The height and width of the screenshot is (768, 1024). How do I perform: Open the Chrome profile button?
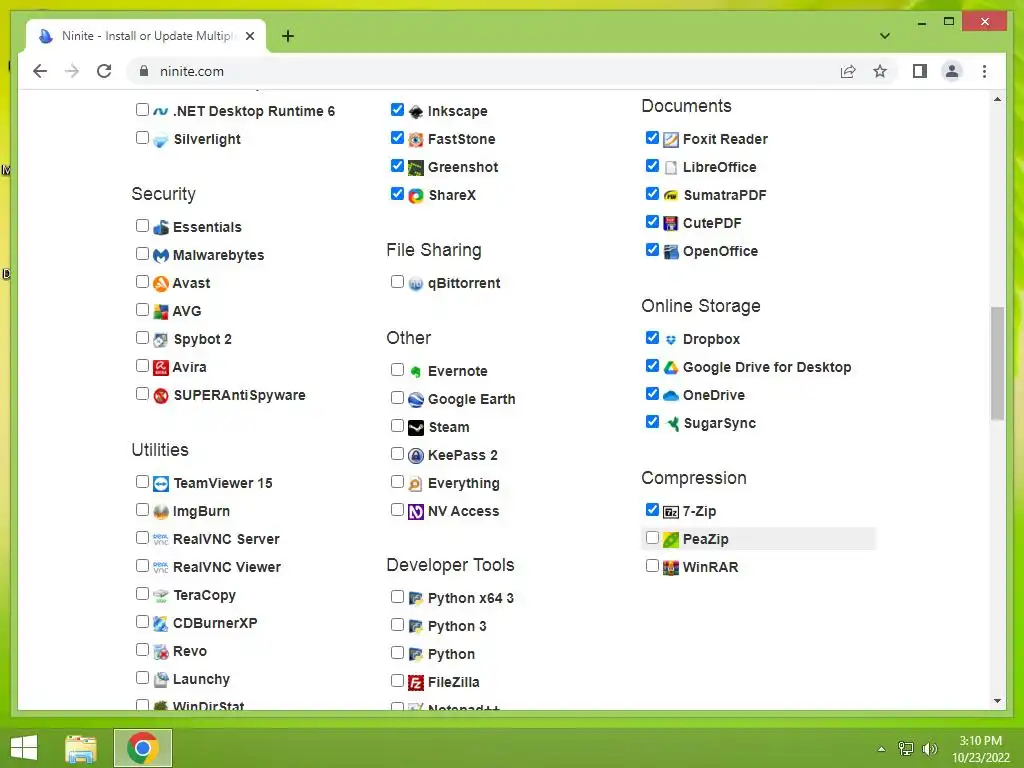point(952,71)
